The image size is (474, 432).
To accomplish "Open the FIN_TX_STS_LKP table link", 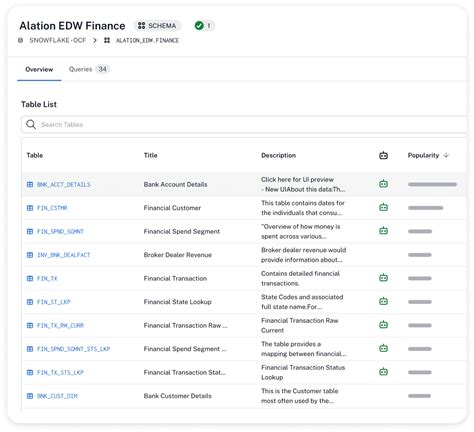I will pyautogui.click(x=60, y=372).
